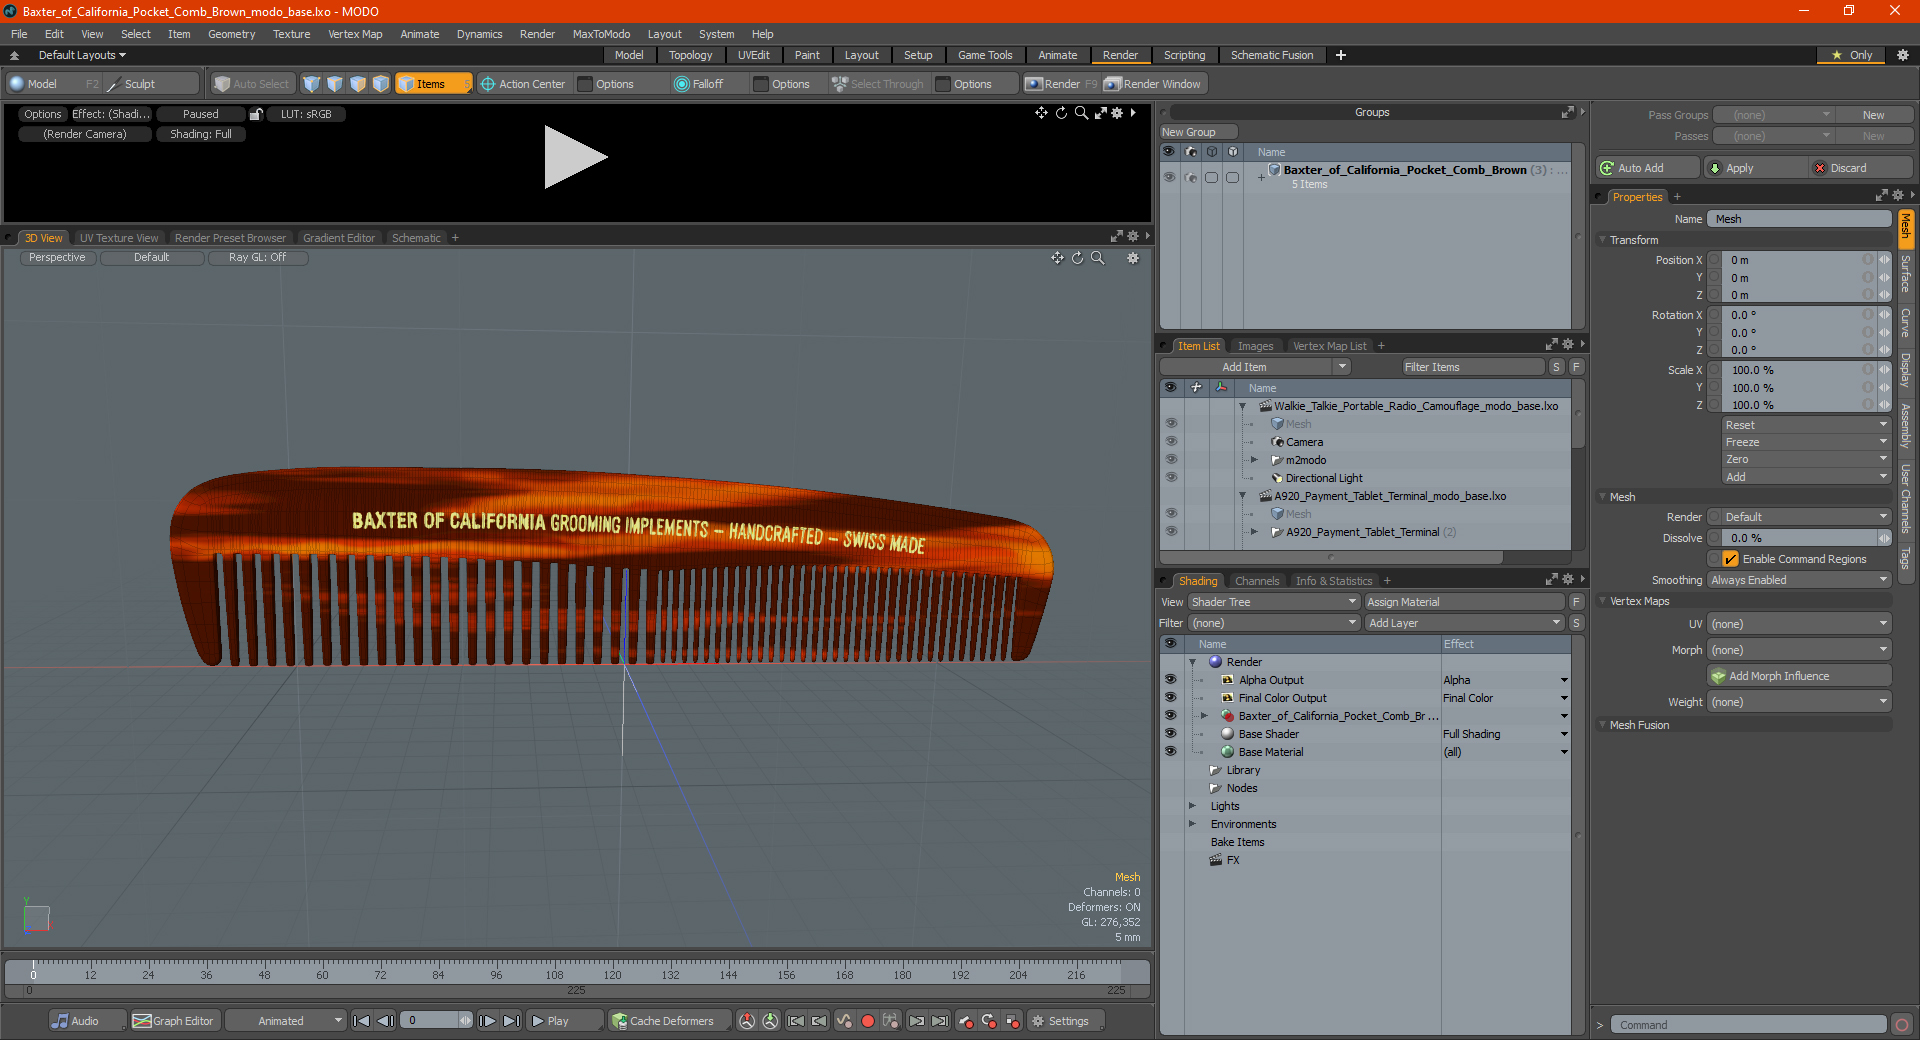Zoom 3D viewport with magnifier icon
1920x1040 pixels.
[x=1098, y=258]
